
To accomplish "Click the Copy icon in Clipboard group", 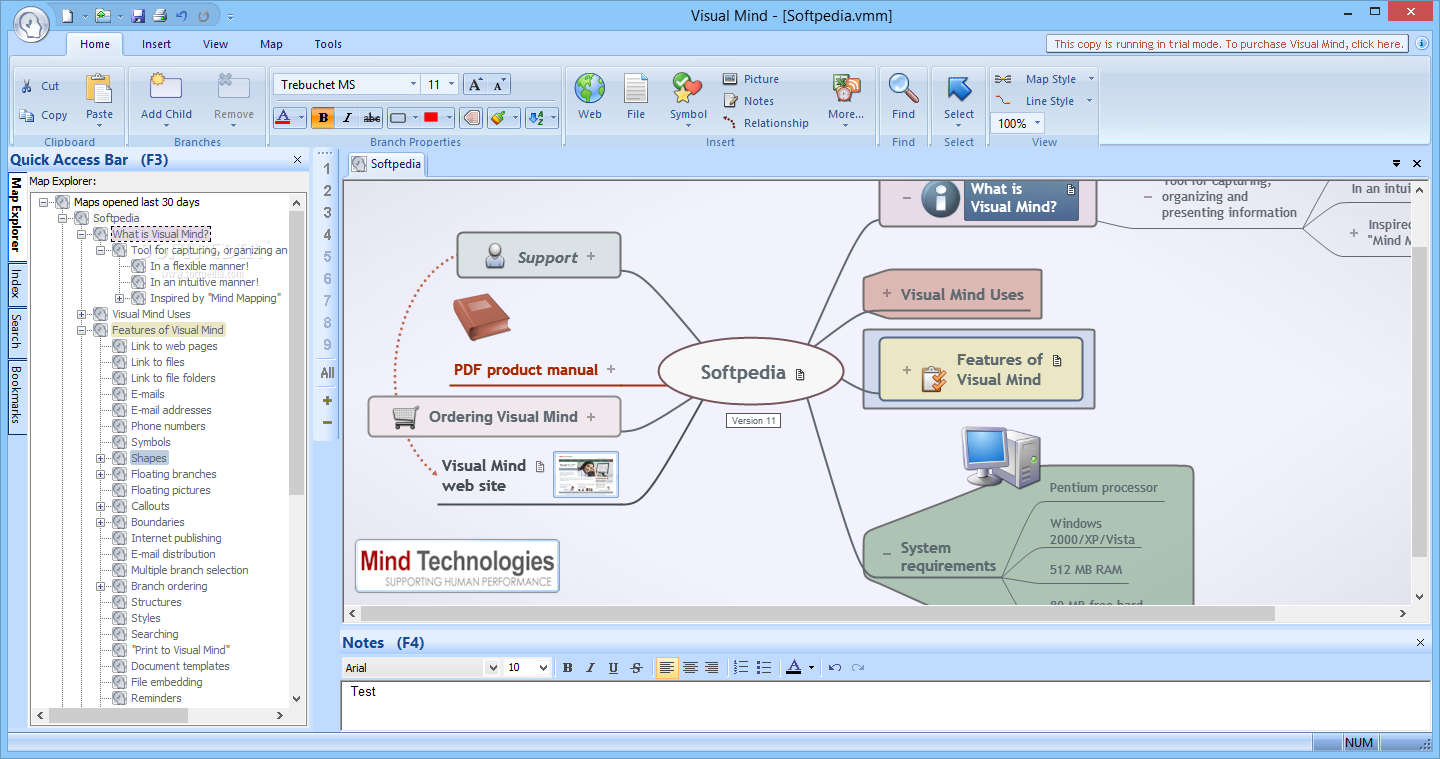I will 27,115.
